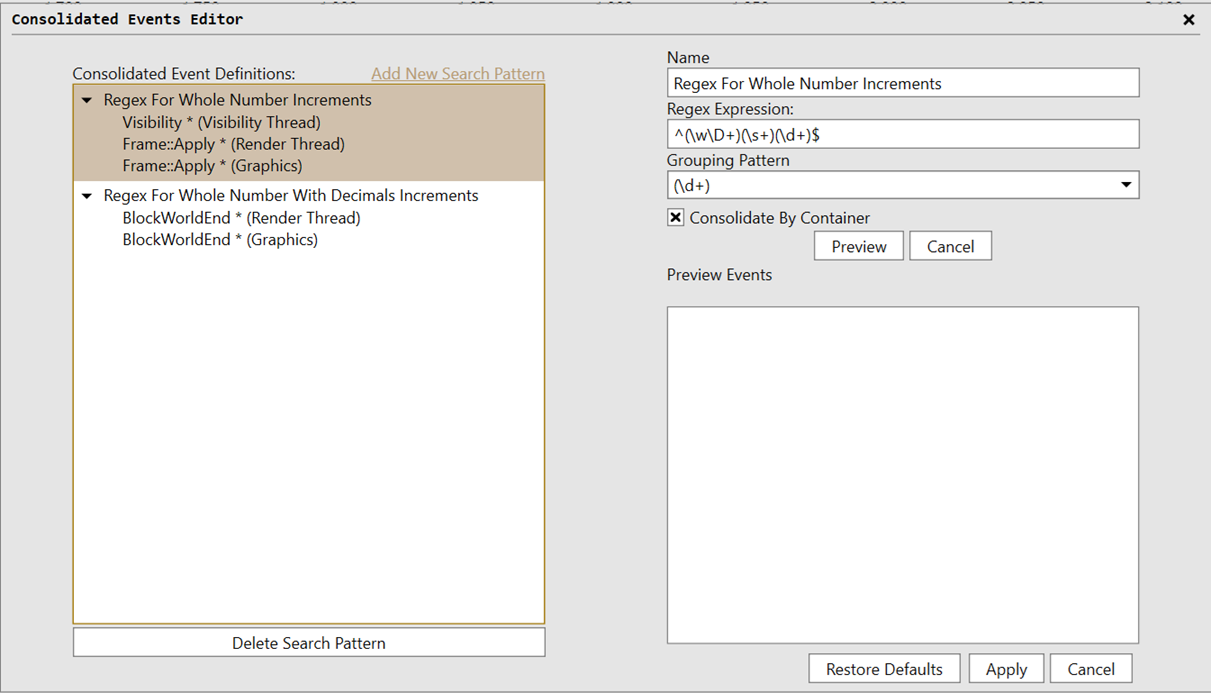Focus the Name input field
This screenshot has width=1211, height=693.
903,83
